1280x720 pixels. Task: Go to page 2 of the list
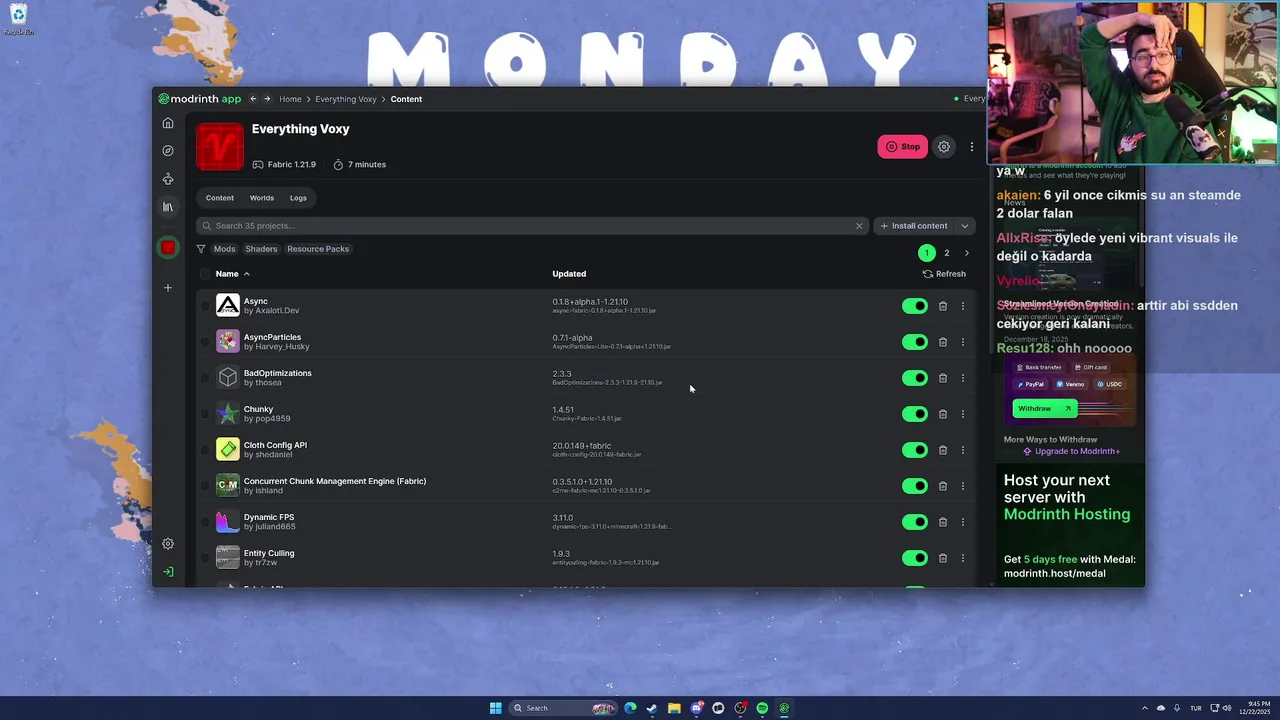pos(947,253)
